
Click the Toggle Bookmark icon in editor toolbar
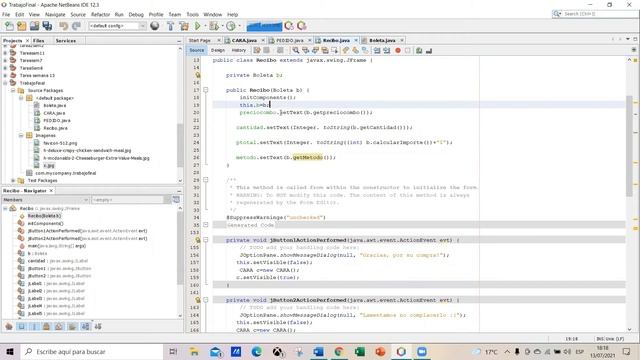click(x=365, y=51)
